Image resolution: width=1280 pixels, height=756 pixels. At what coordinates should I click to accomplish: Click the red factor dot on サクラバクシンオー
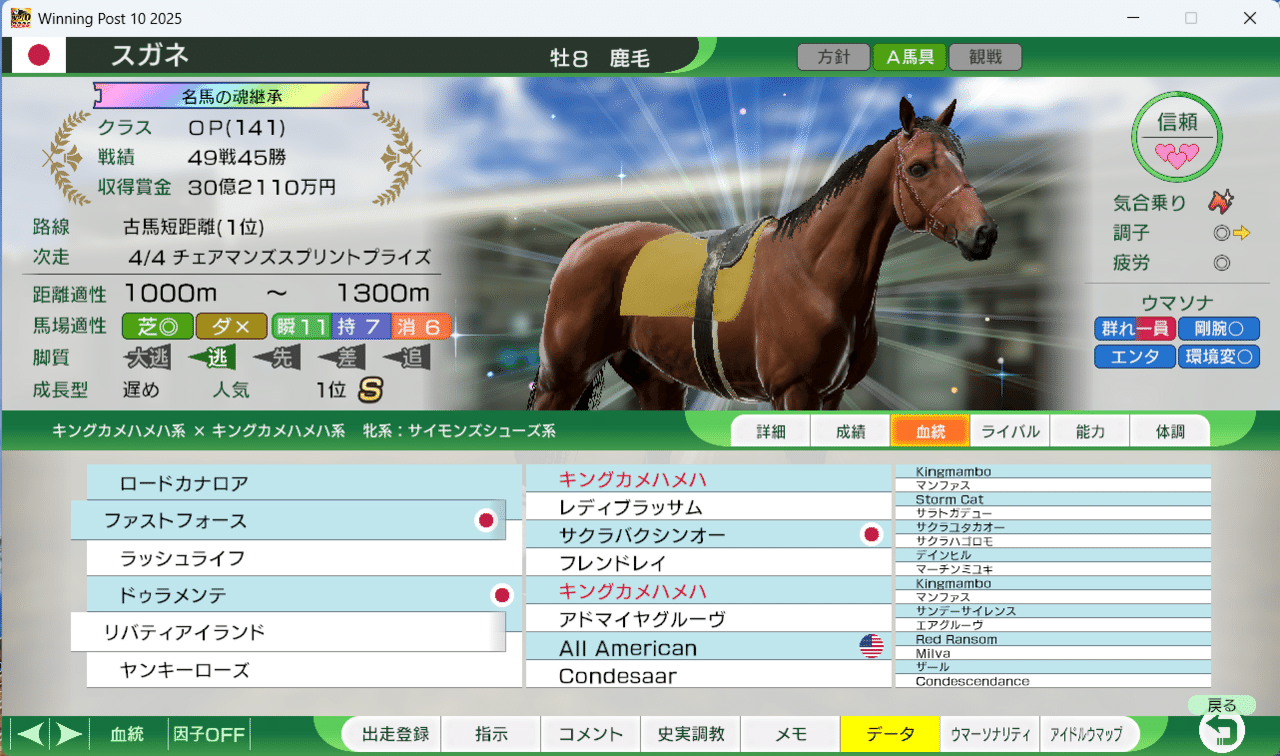[871, 534]
